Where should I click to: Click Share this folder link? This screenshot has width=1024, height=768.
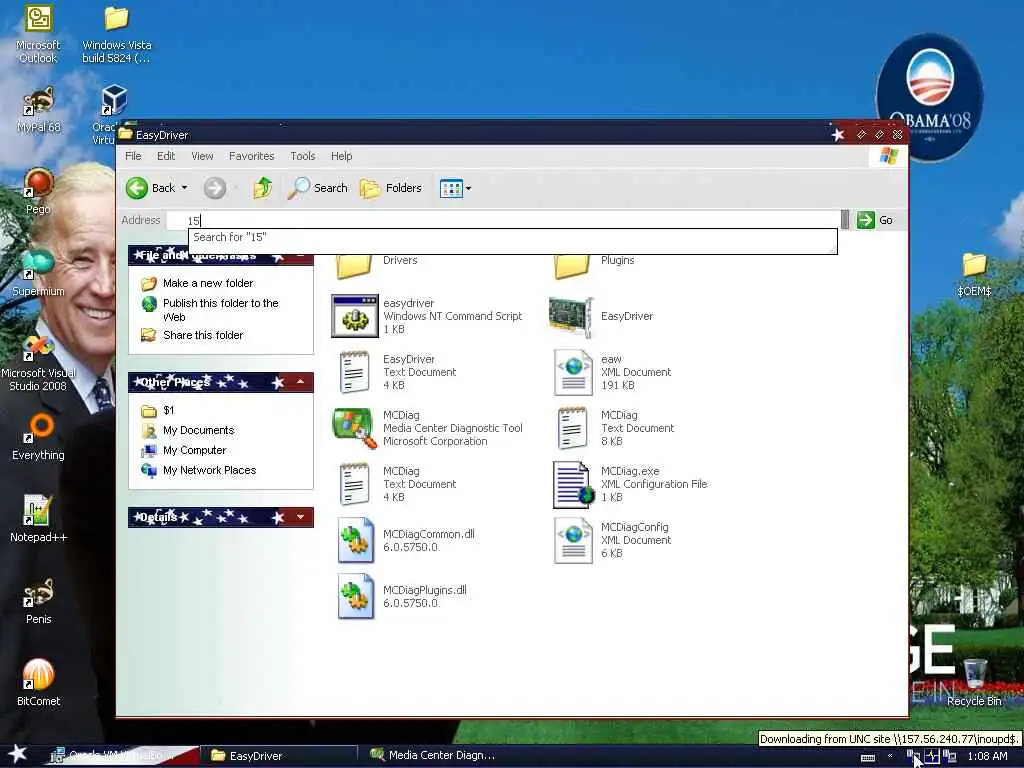(203, 335)
